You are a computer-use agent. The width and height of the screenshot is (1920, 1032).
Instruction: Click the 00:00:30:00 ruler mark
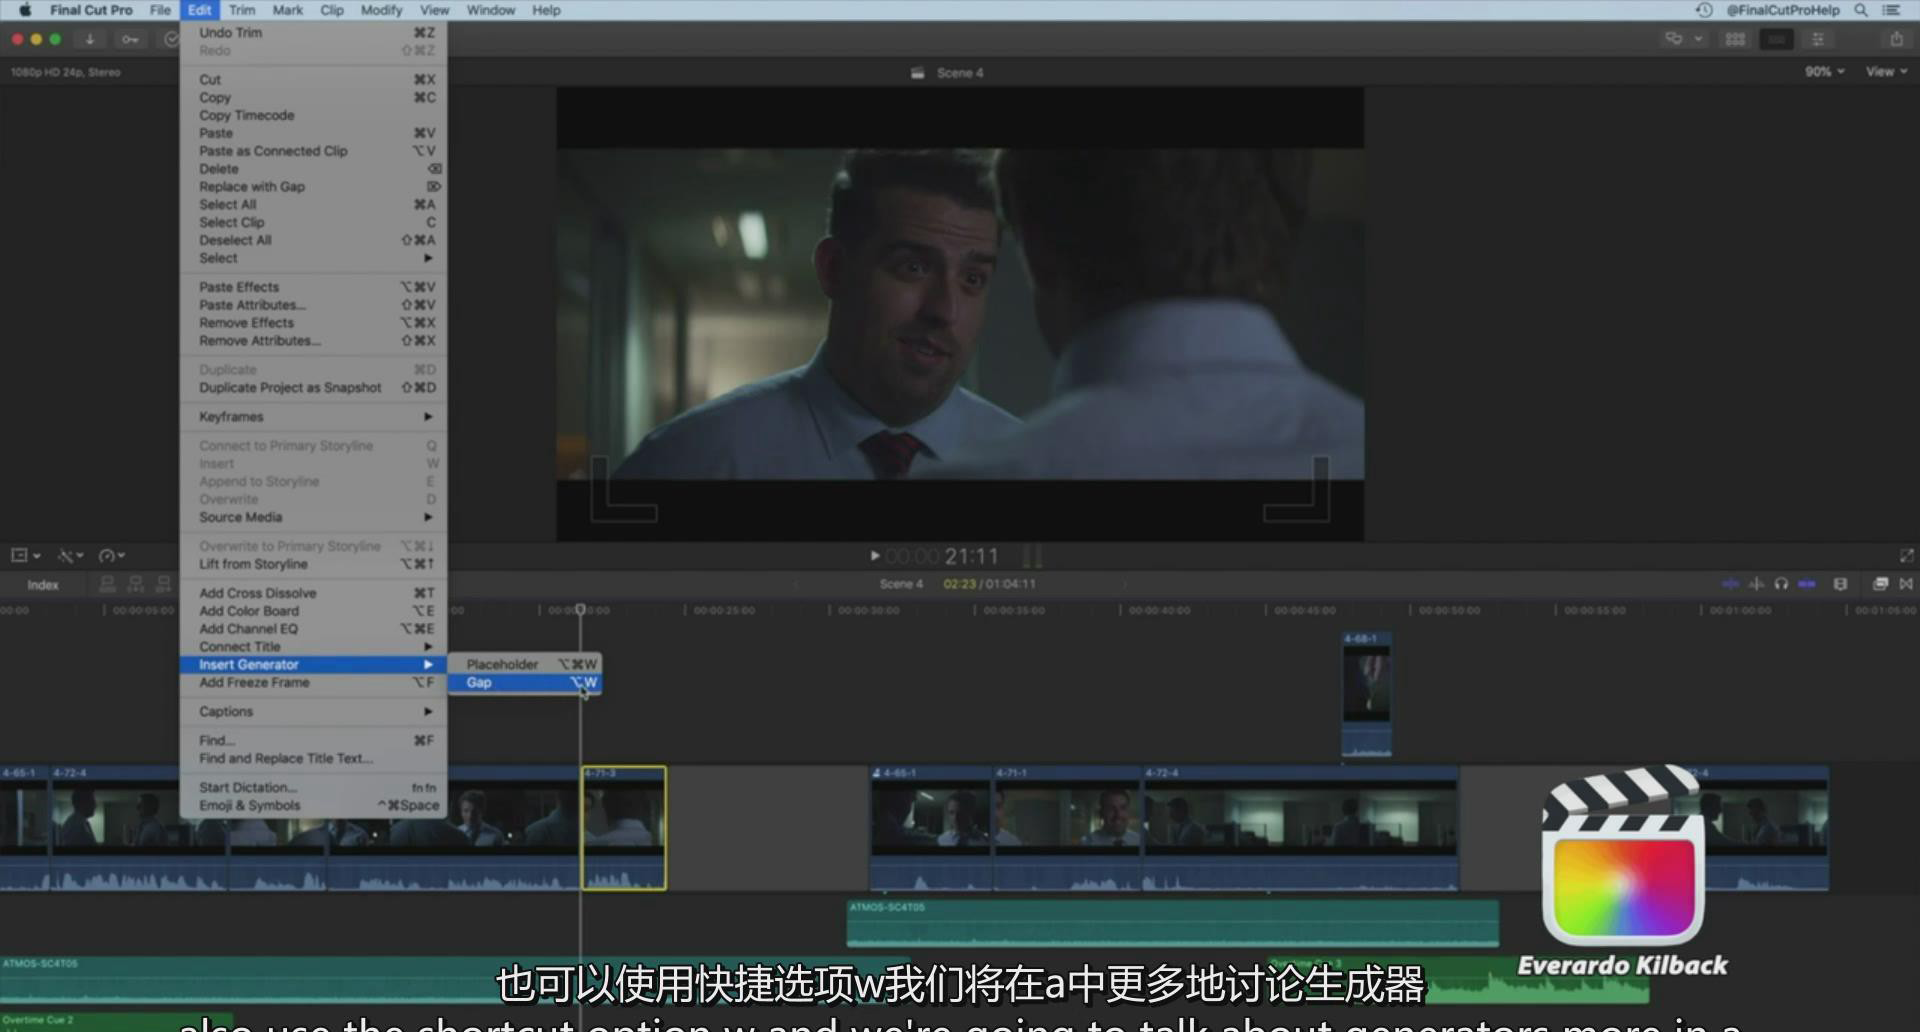tap(867, 610)
